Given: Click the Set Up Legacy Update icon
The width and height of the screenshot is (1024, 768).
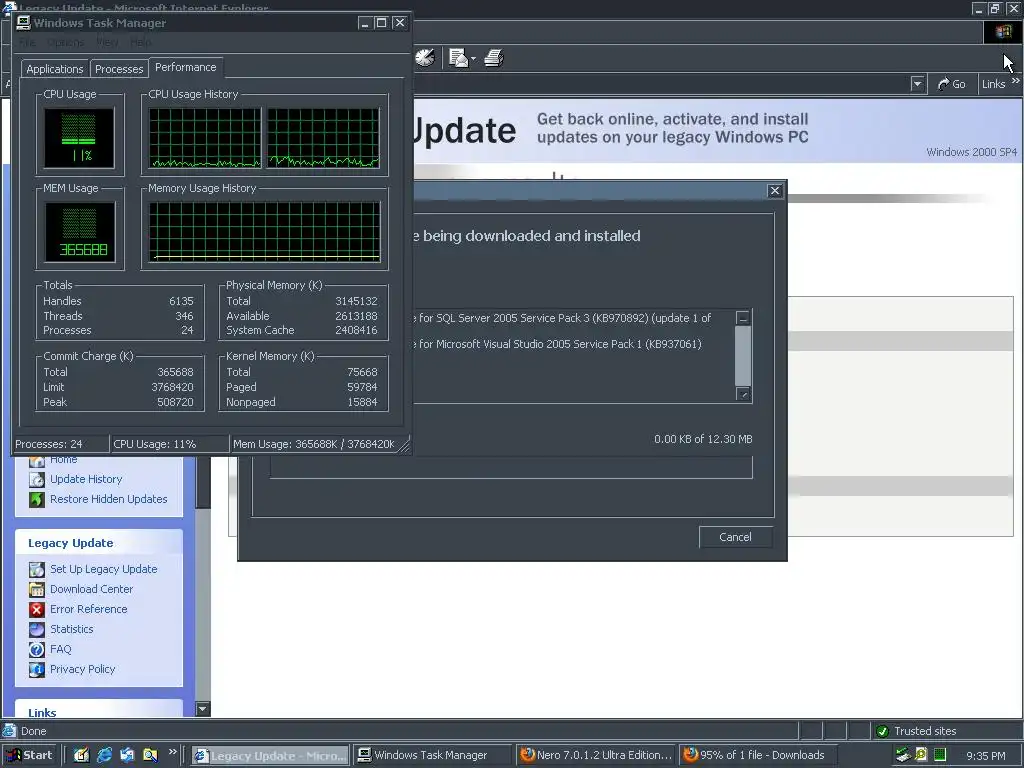Looking at the screenshot, I should click(37, 569).
